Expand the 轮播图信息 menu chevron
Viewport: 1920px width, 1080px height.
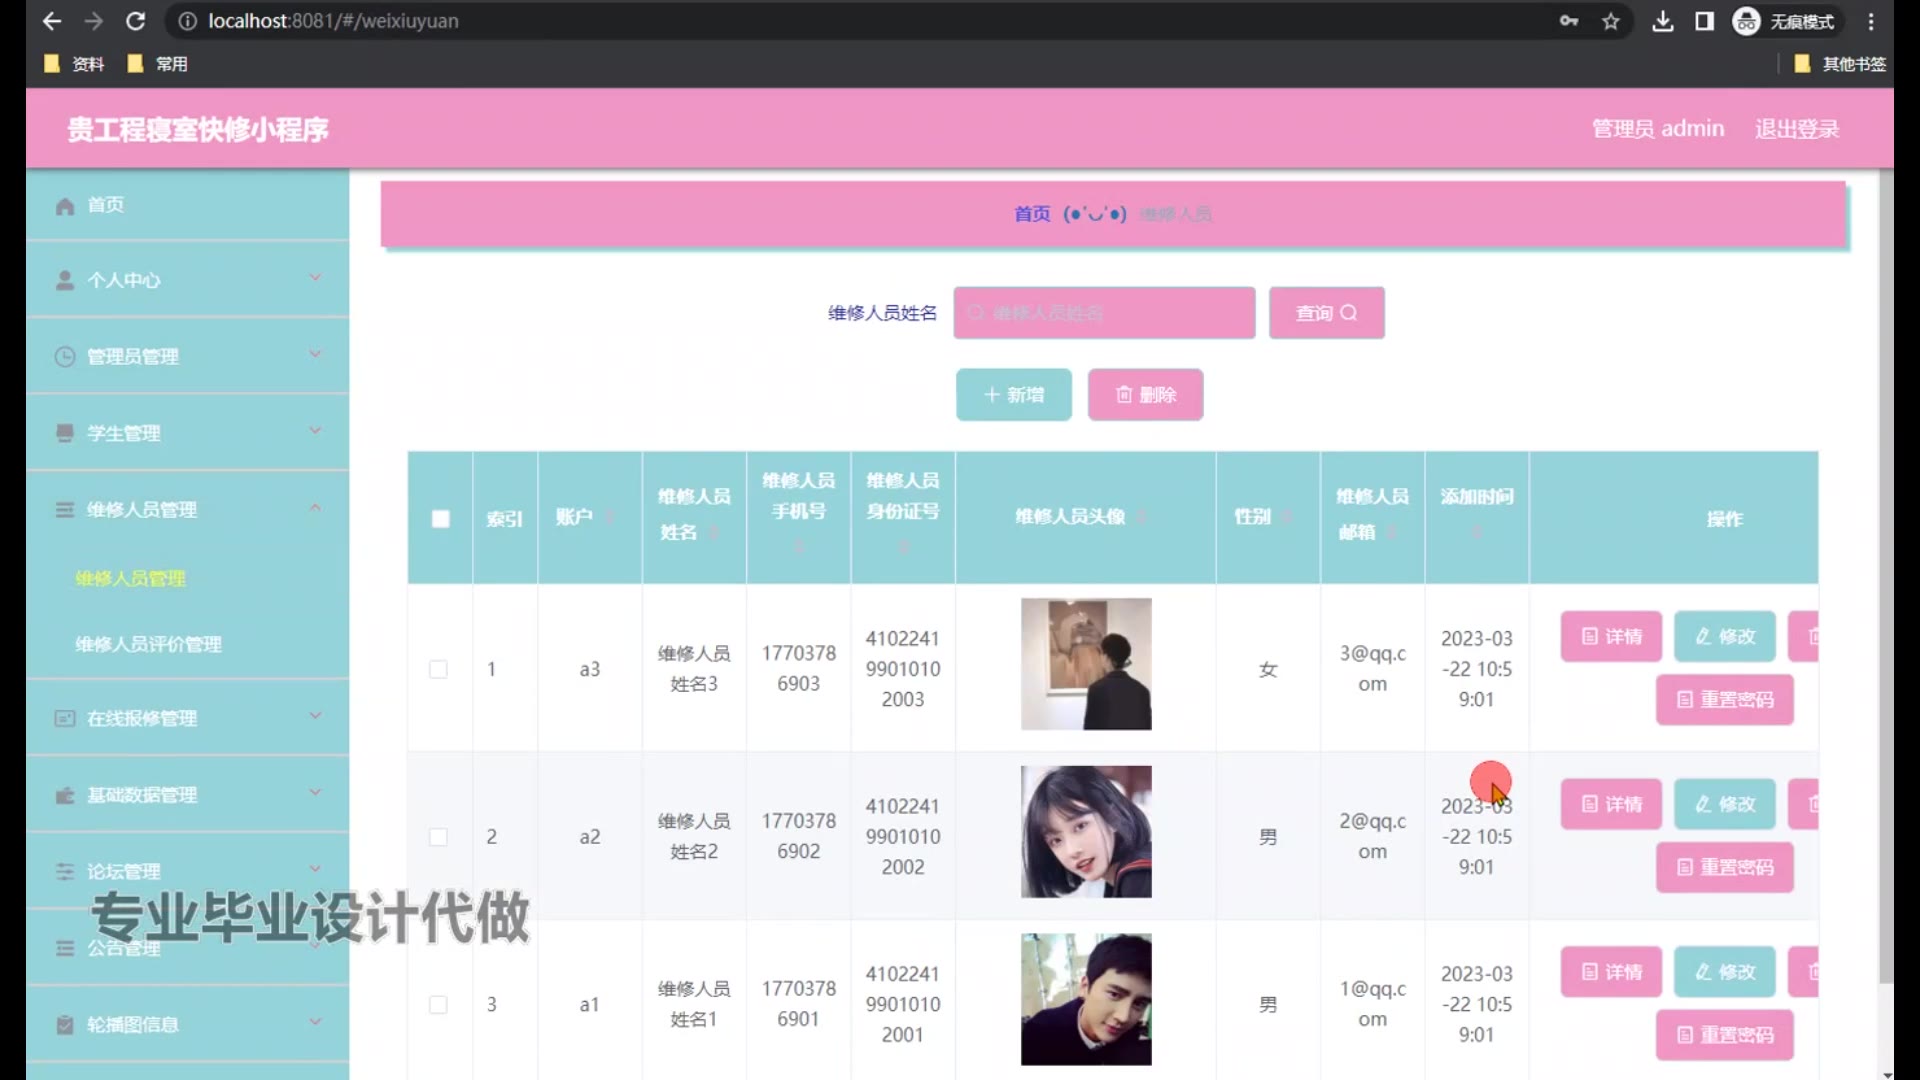pos(315,1022)
